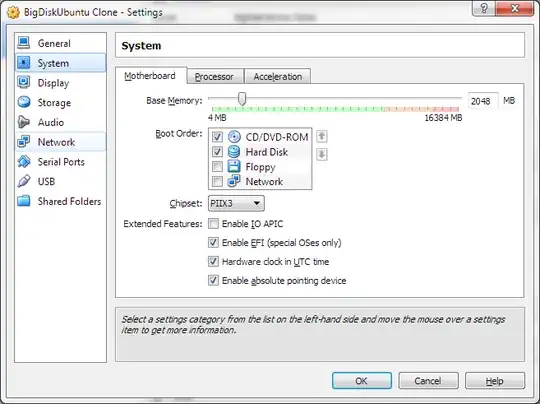Select General in the settings list

(x=61, y=43)
